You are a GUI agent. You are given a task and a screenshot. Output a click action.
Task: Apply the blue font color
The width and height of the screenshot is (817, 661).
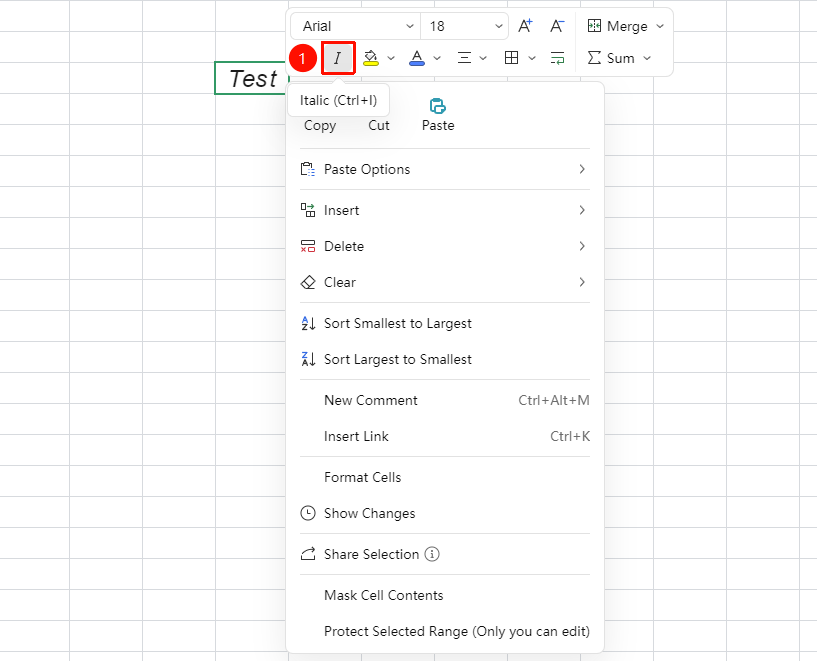[417, 58]
